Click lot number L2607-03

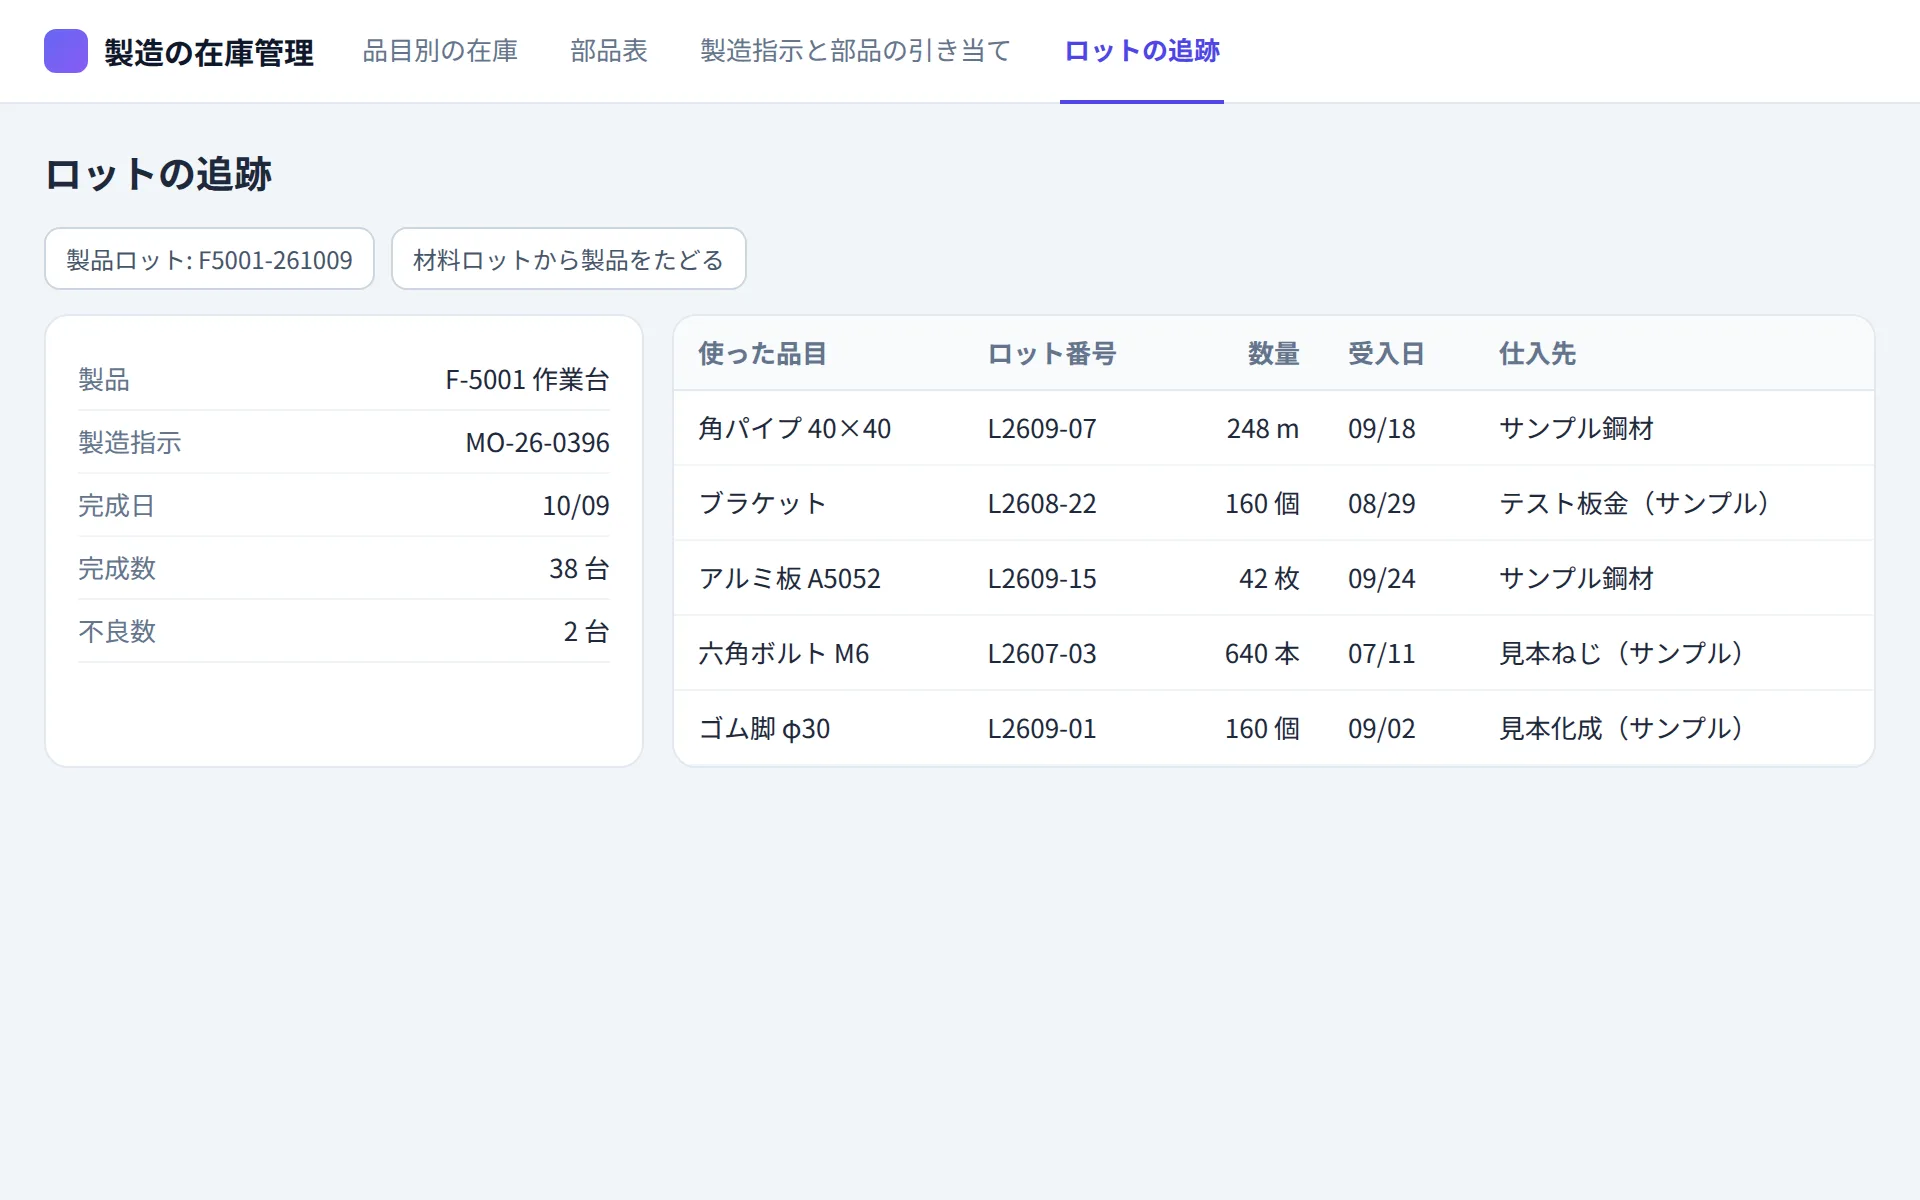click(x=1042, y=653)
